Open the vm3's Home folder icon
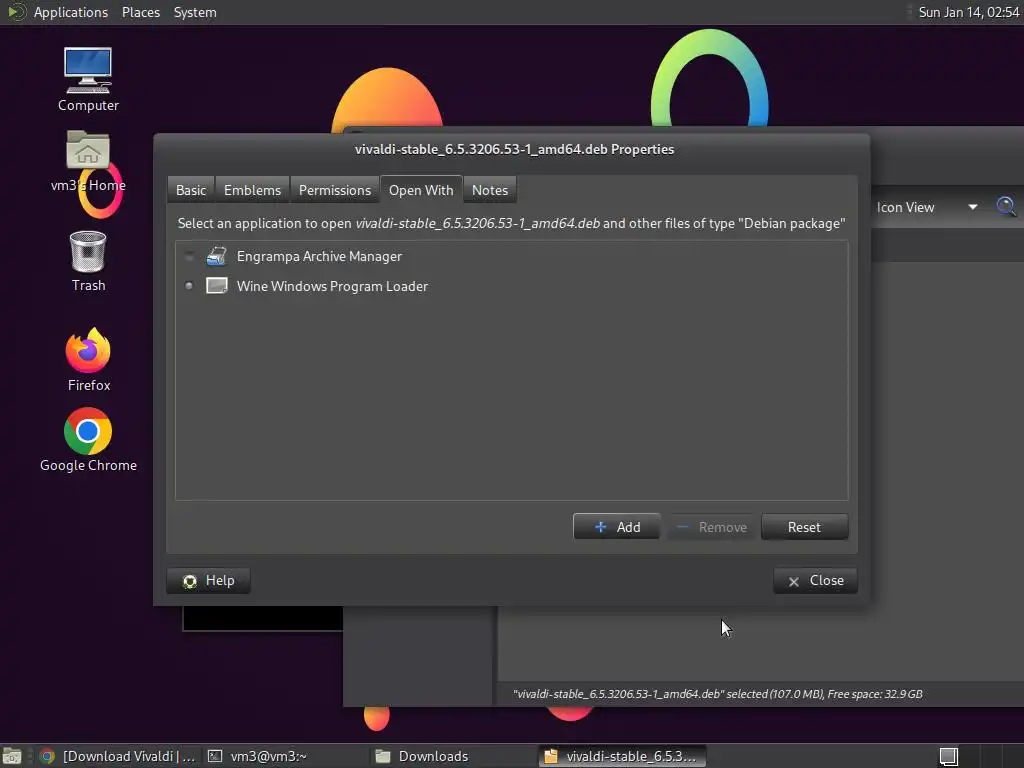 click(88, 161)
